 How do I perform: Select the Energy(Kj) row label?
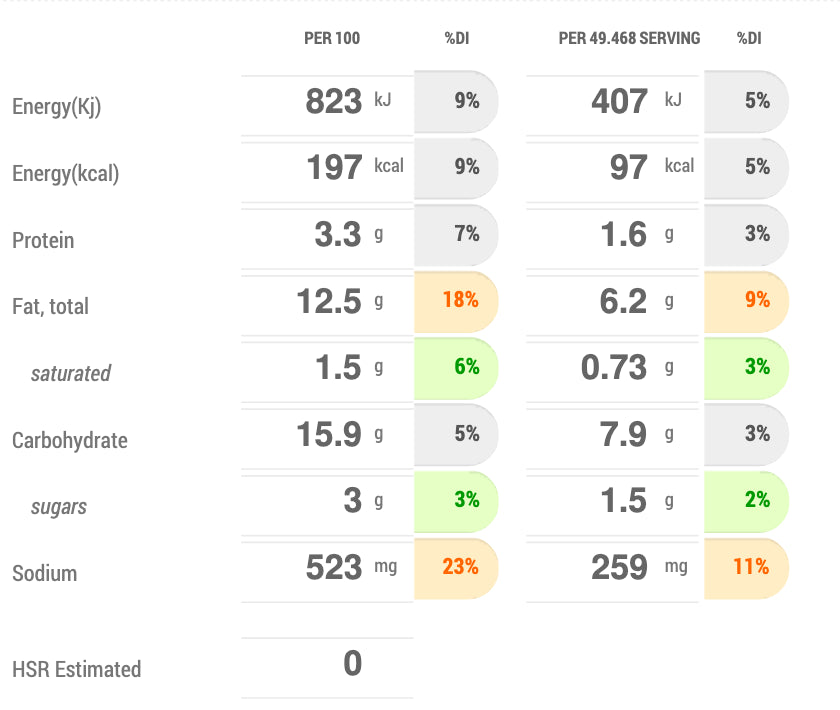click(56, 107)
